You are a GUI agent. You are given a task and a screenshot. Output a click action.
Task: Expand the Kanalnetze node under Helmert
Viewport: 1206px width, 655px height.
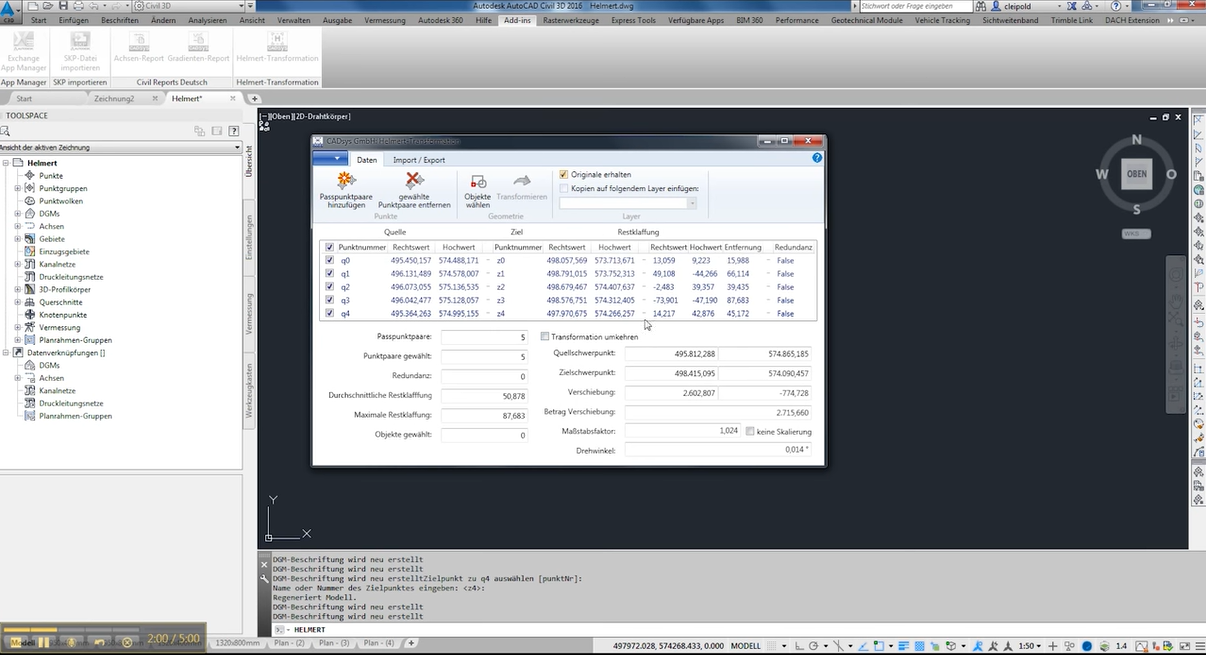click(x=17, y=264)
